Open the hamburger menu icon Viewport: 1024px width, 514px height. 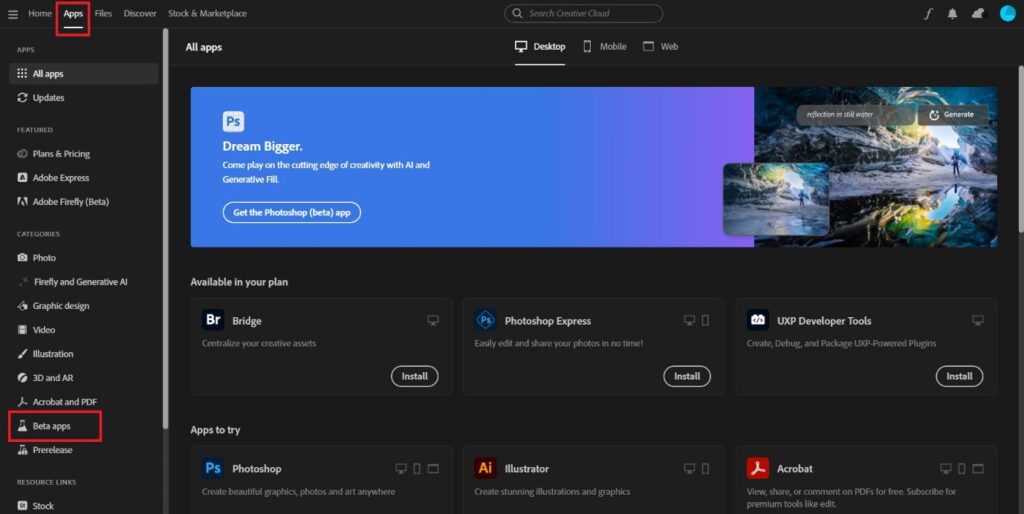13,14
